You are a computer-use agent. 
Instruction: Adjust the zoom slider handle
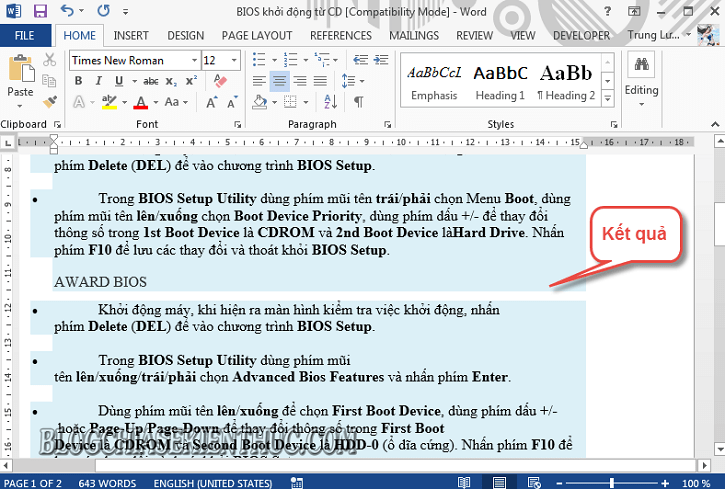[x=611, y=483]
